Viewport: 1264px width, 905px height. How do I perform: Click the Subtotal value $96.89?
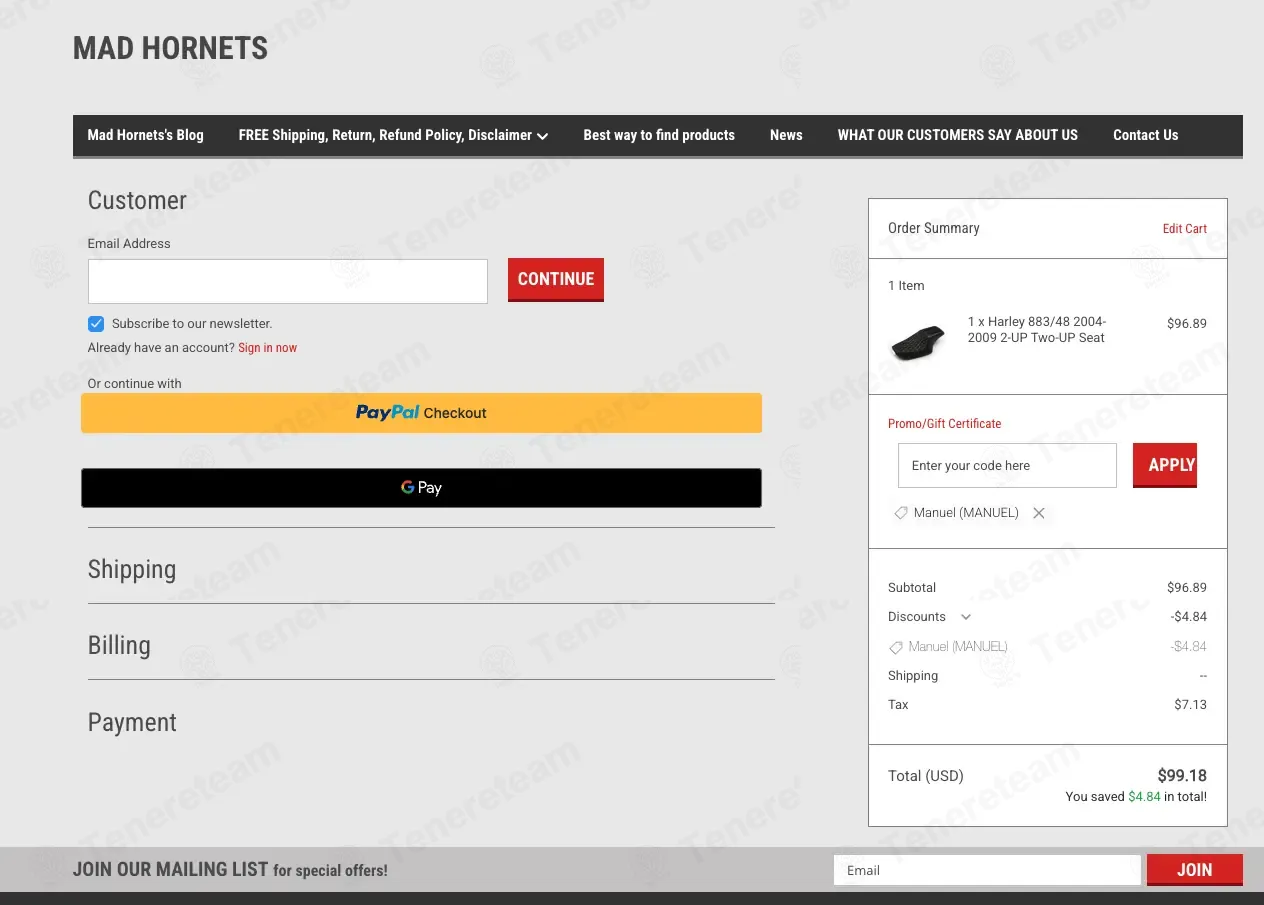click(1187, 588)
